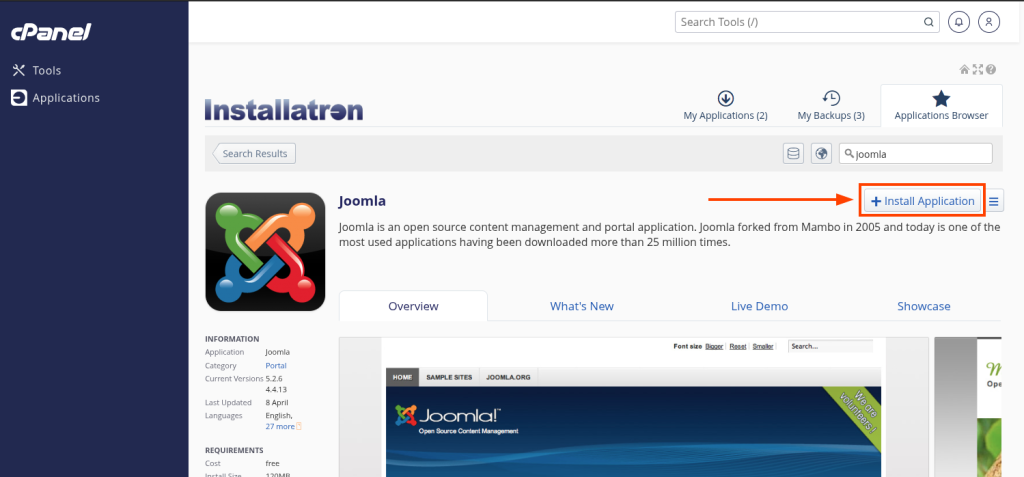Open the notifications bell
Screen dimensions: 1024x477
coord(959,22)
